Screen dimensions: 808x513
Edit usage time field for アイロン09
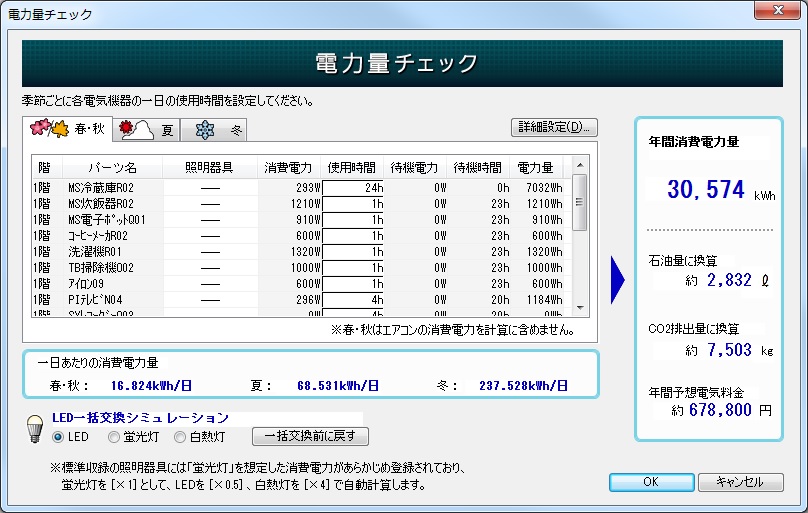(353, 284)
